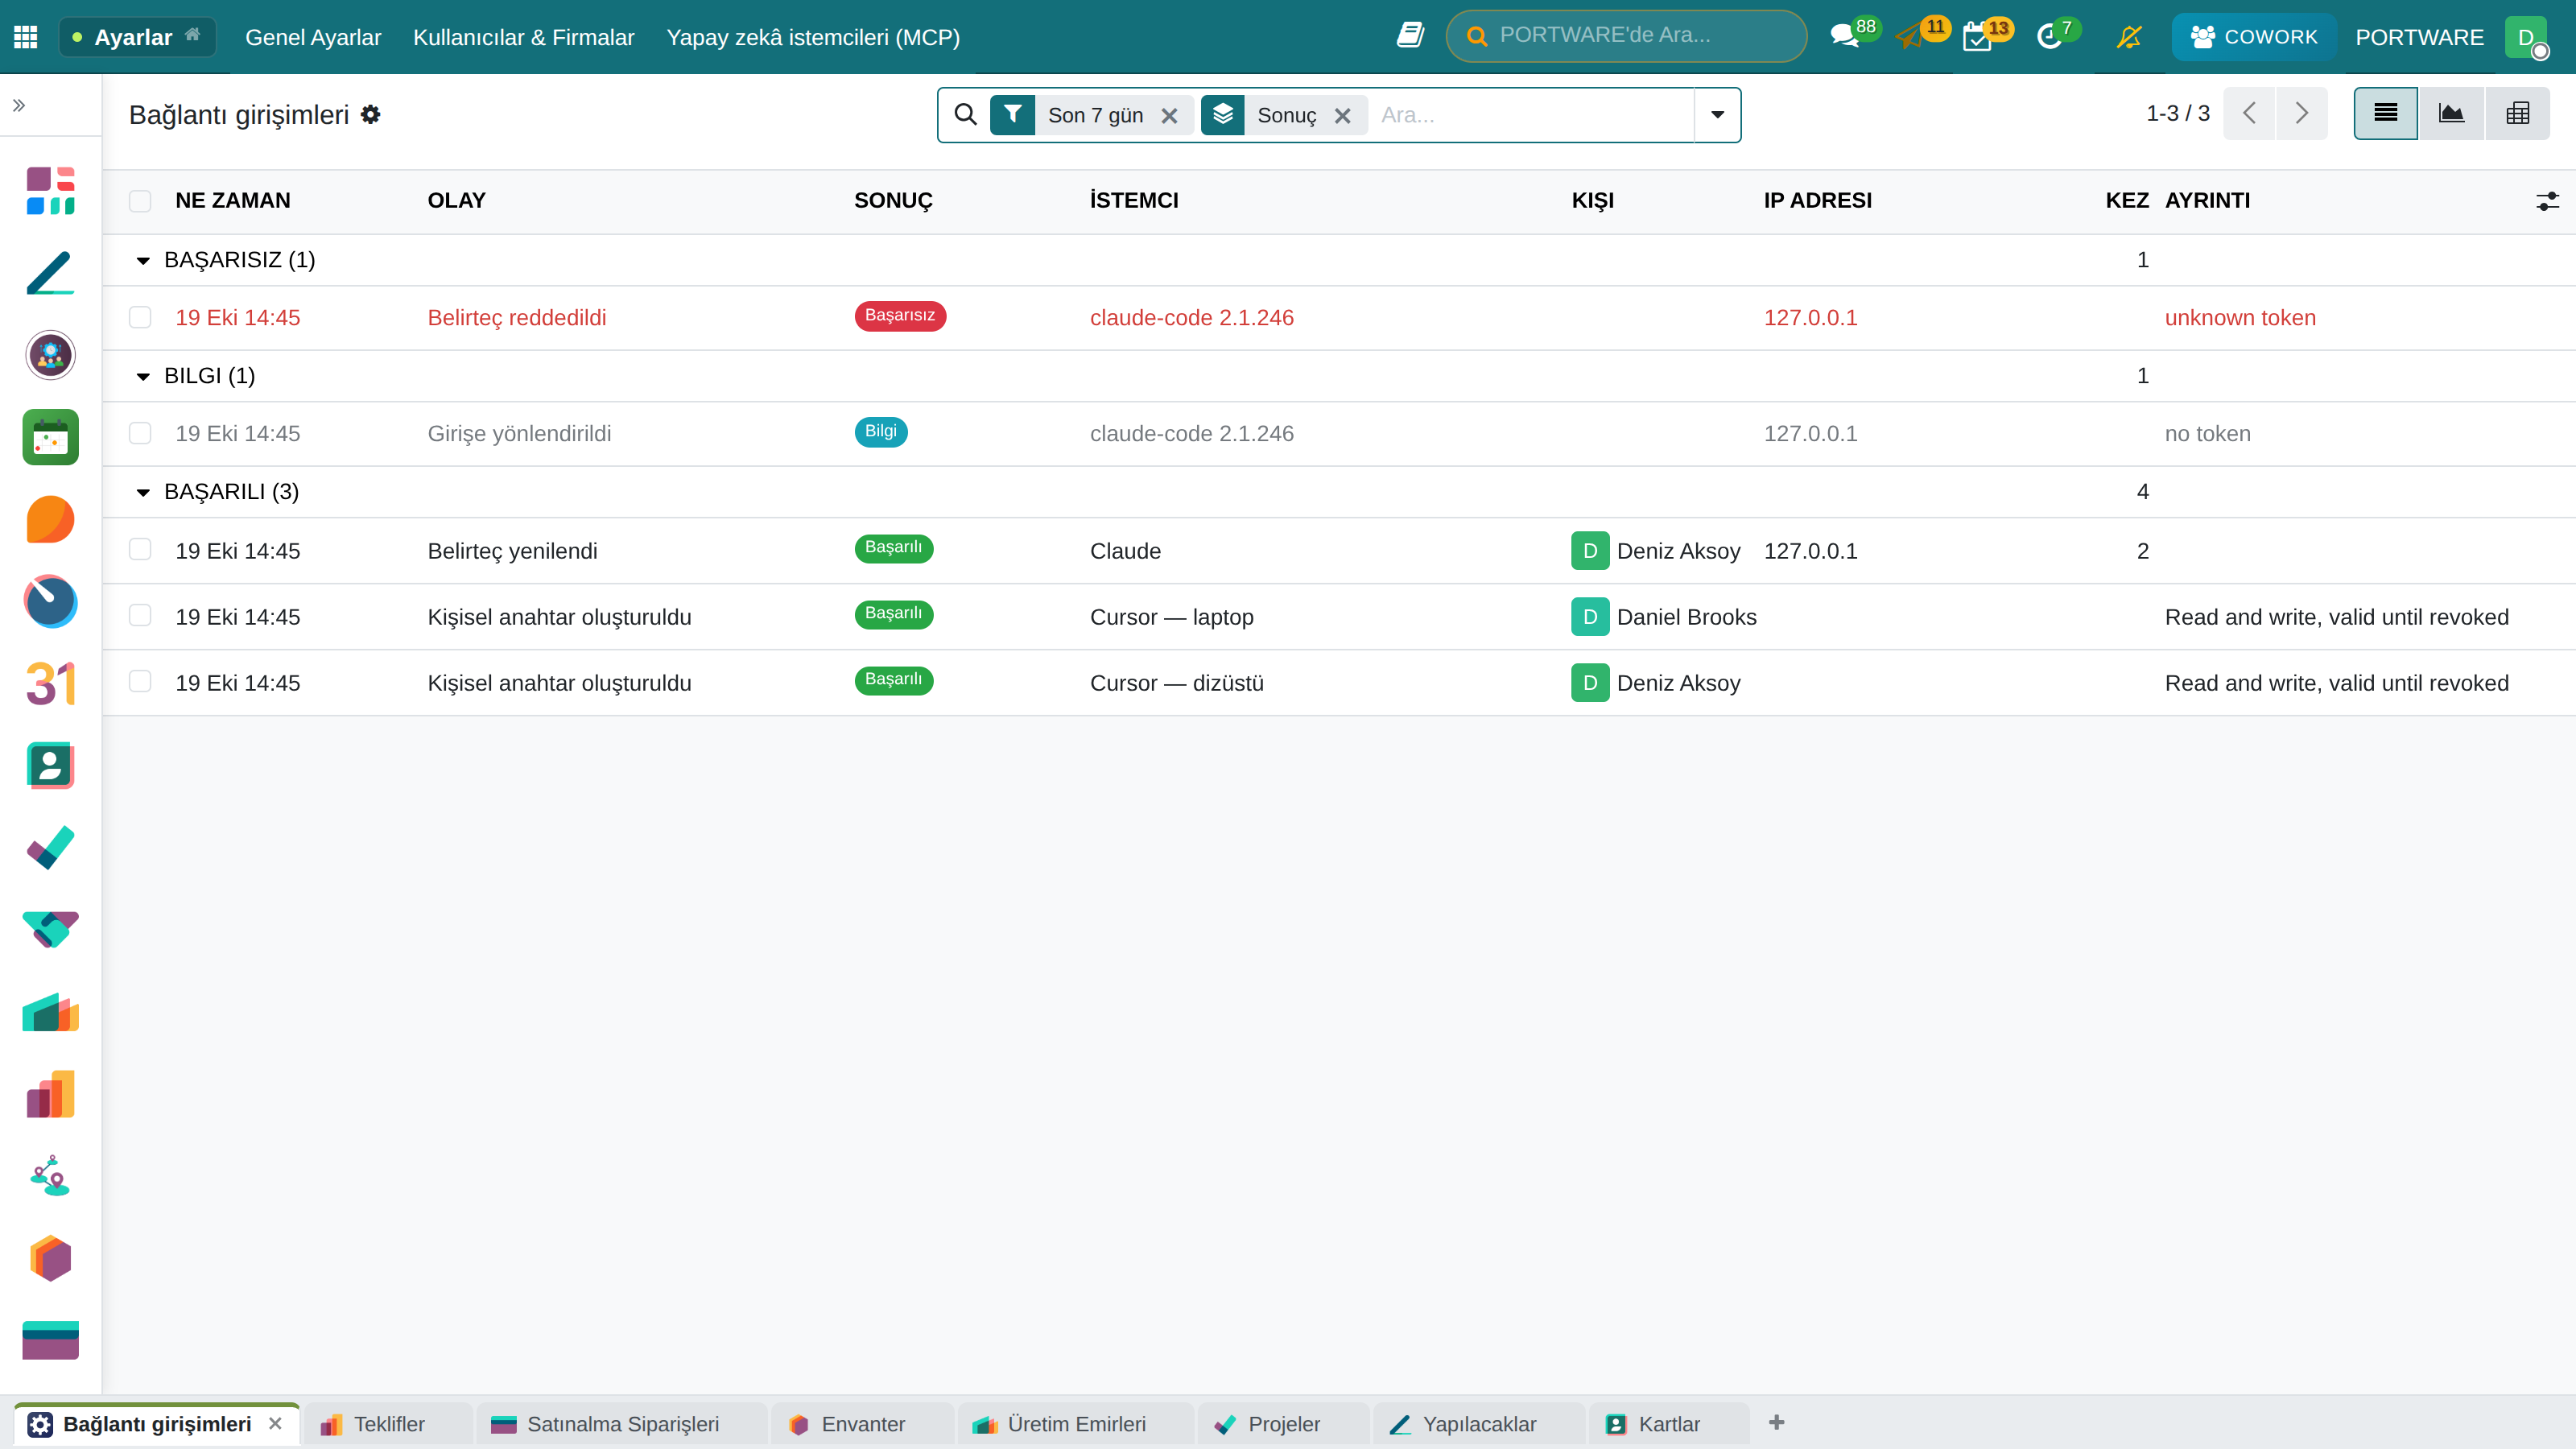Open the dashboard app in the sidebar
This screenshot has height=1449, width=2576.
click(50, 191)
